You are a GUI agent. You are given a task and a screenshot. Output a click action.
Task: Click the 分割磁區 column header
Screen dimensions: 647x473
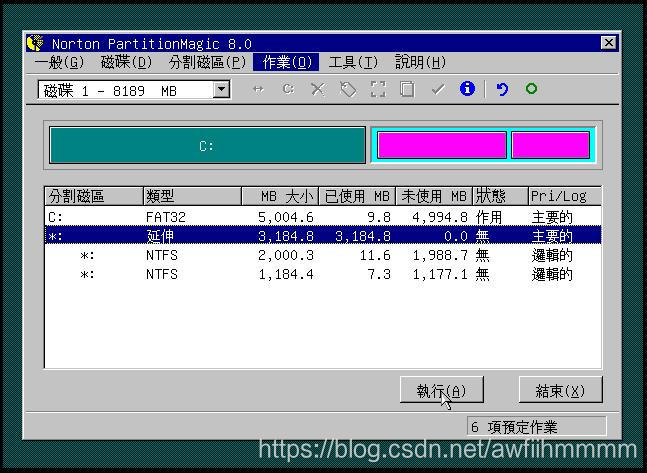coord(94,196)
